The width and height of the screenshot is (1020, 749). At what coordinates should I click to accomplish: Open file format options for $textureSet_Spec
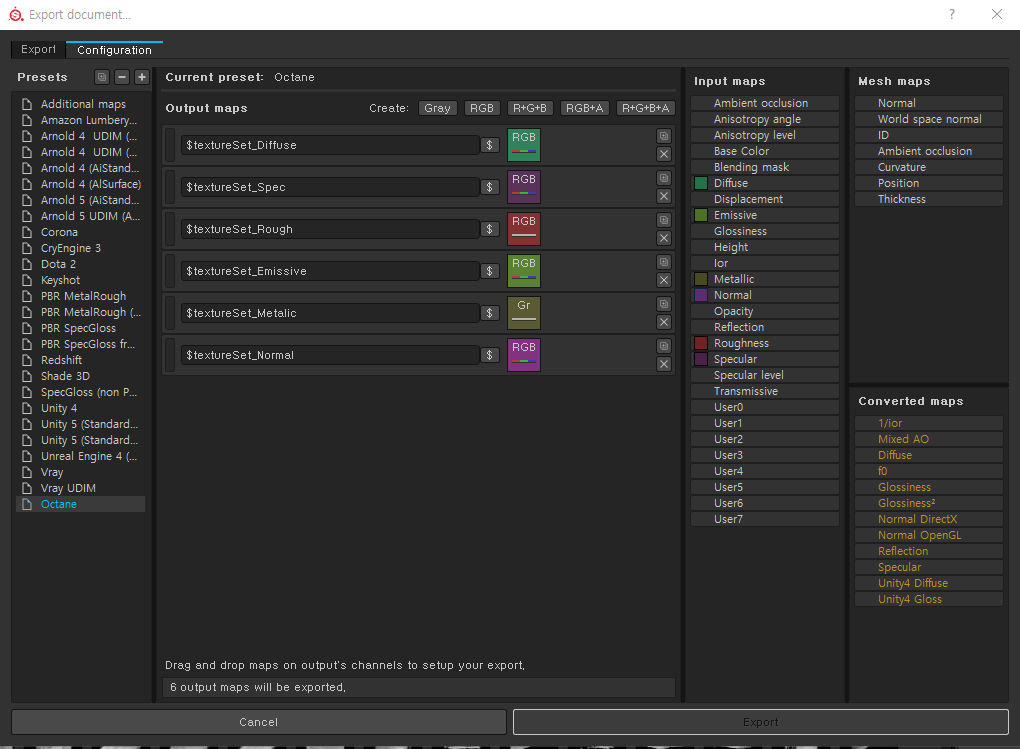pyautogui.click(x=489, y=187)
